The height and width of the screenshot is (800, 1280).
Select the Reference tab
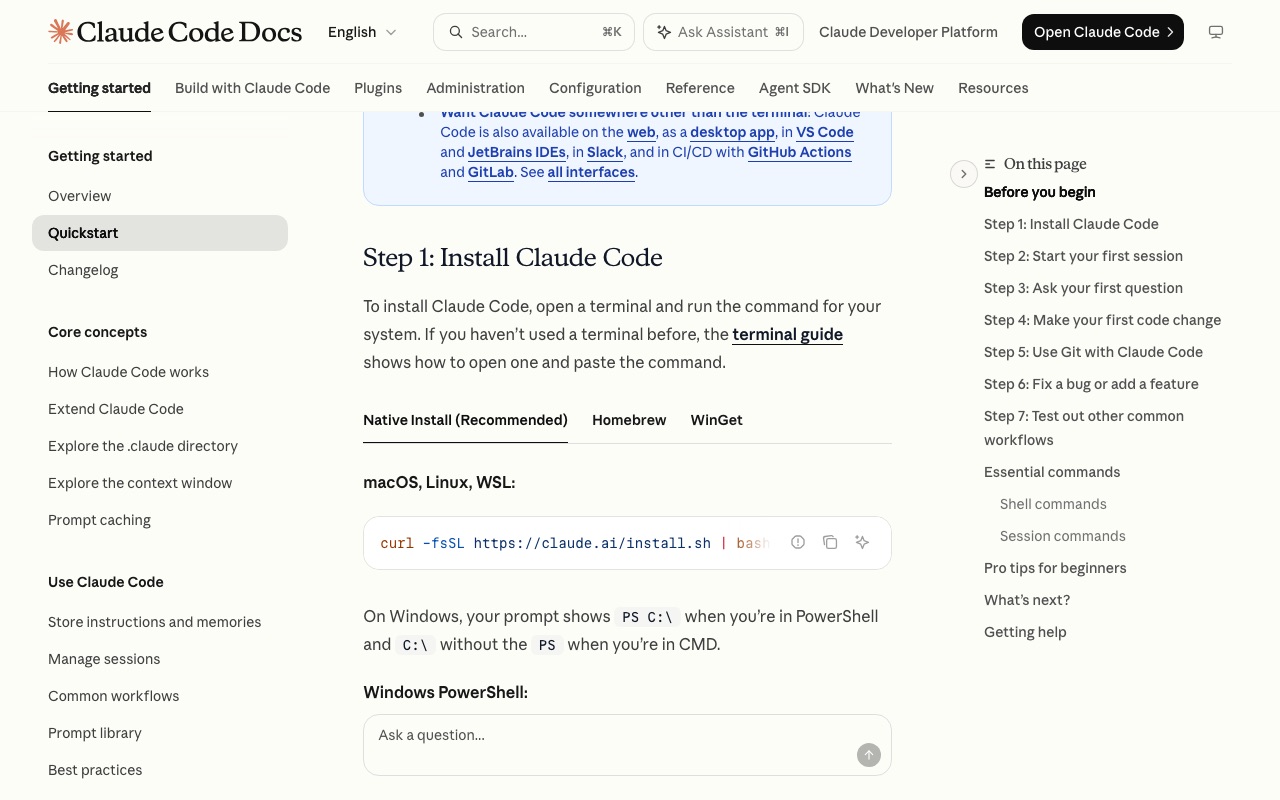(x=700, y=88)
